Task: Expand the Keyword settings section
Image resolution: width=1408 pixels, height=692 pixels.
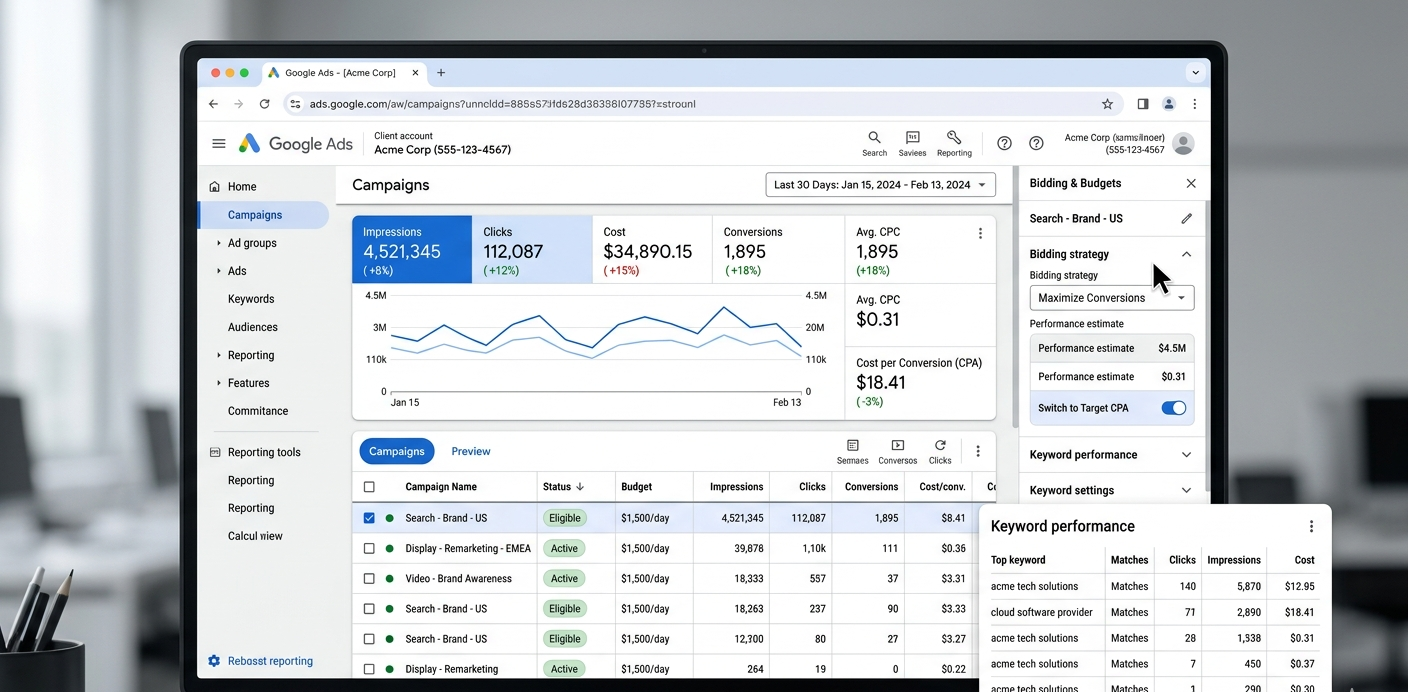Action: (1111, 490)
